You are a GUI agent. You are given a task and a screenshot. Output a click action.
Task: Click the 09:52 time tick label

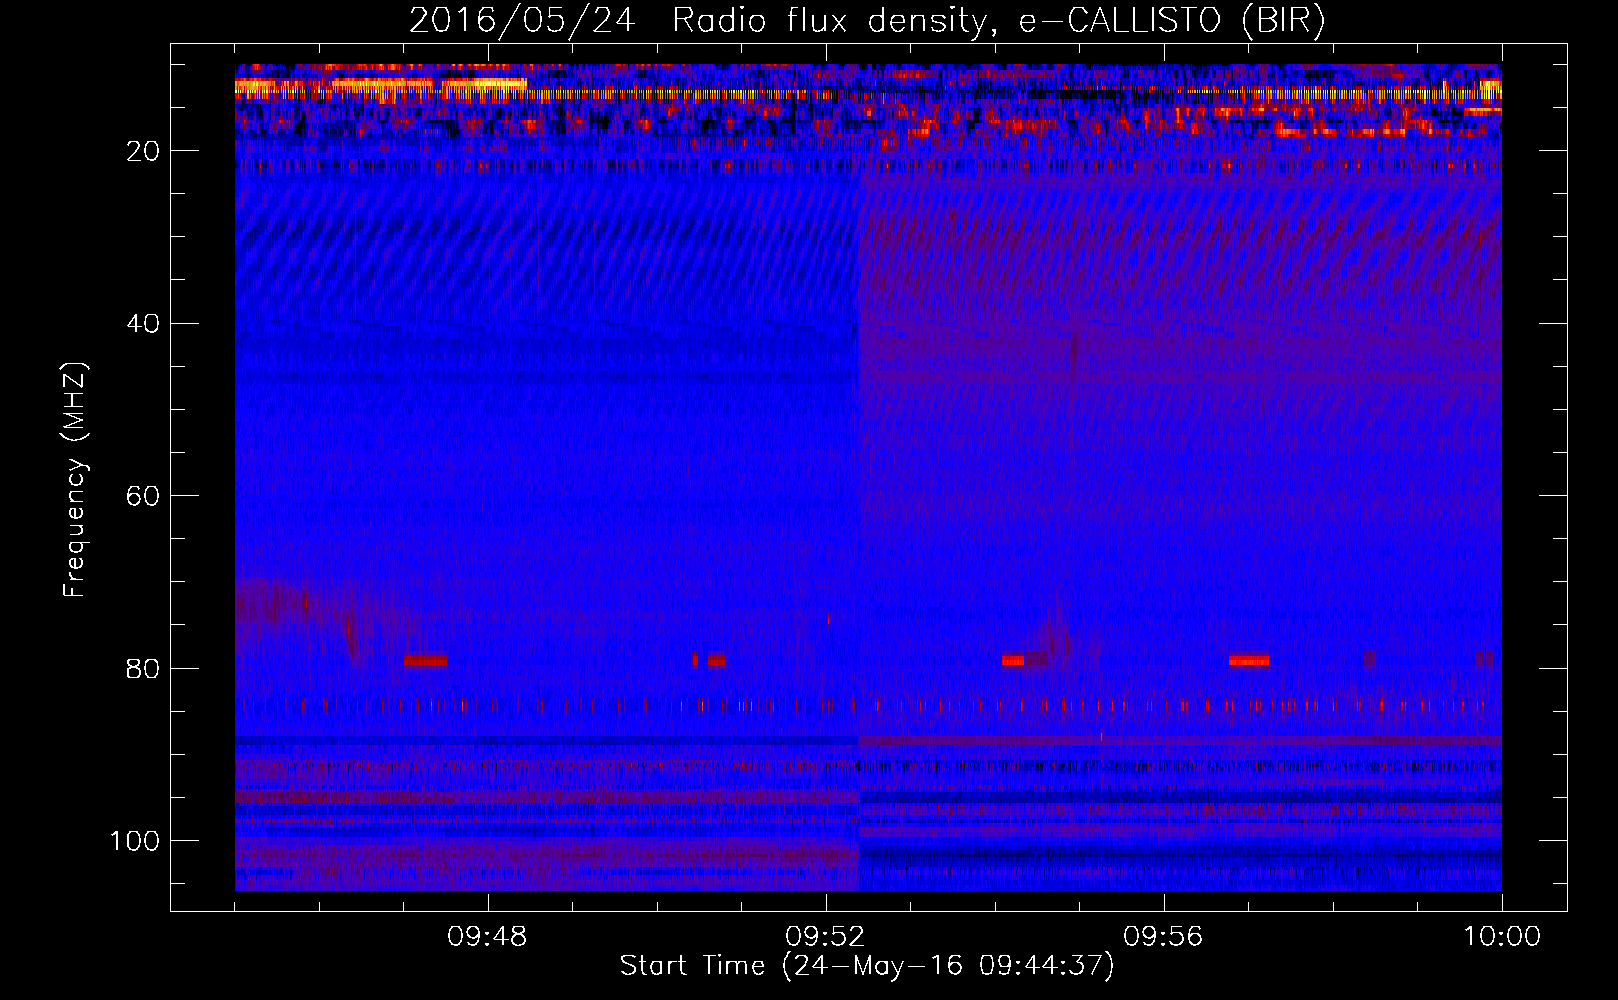click(x=826, y=937)
